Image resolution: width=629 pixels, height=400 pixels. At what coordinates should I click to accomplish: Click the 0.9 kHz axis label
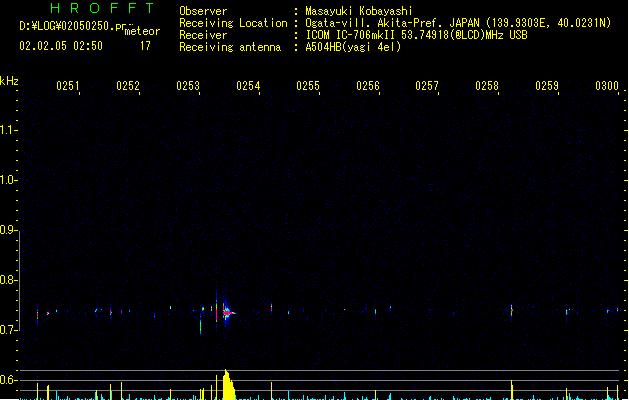(8, 230)
